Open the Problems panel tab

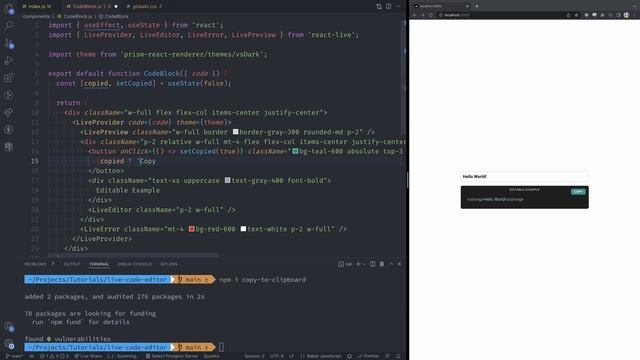coord(39,264)
